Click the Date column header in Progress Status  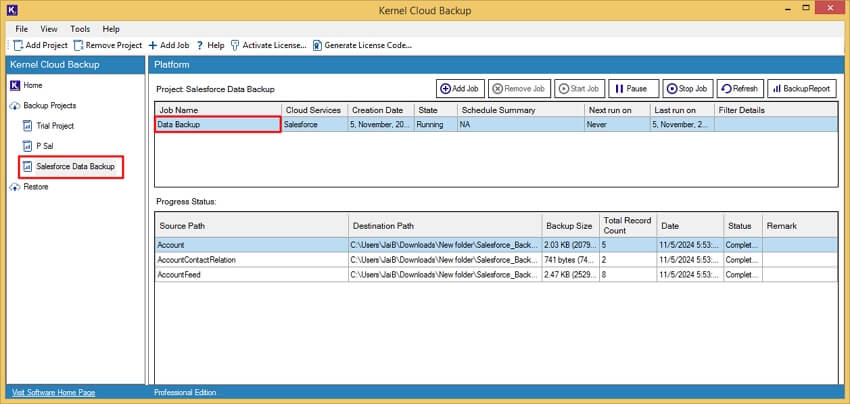pos(690,226)
